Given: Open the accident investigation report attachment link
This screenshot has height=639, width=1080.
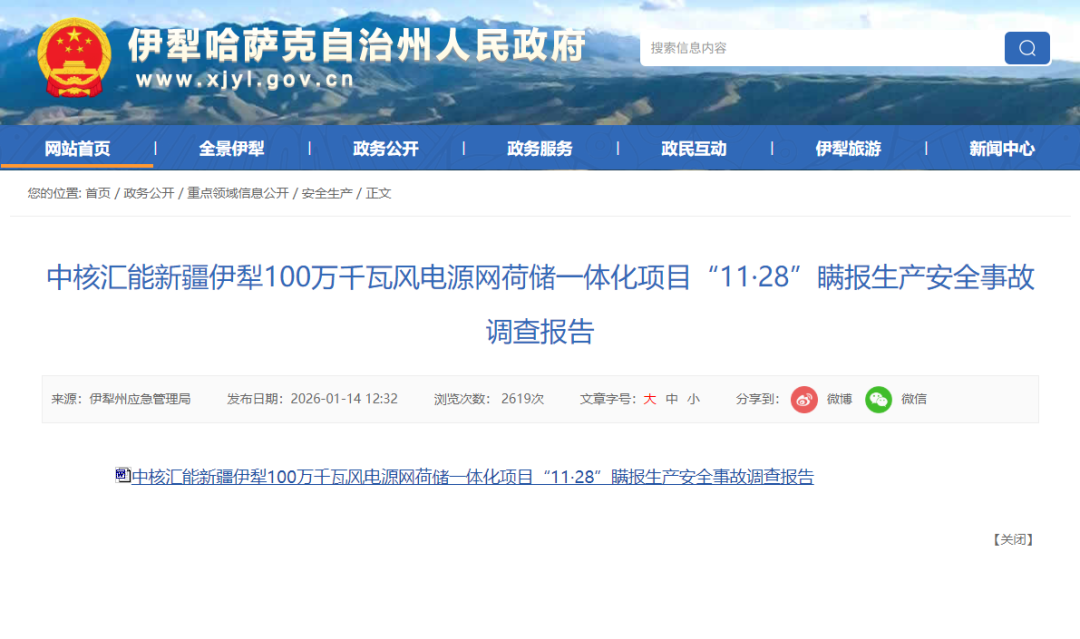Looking at the screenshot, I should point(472,477).
